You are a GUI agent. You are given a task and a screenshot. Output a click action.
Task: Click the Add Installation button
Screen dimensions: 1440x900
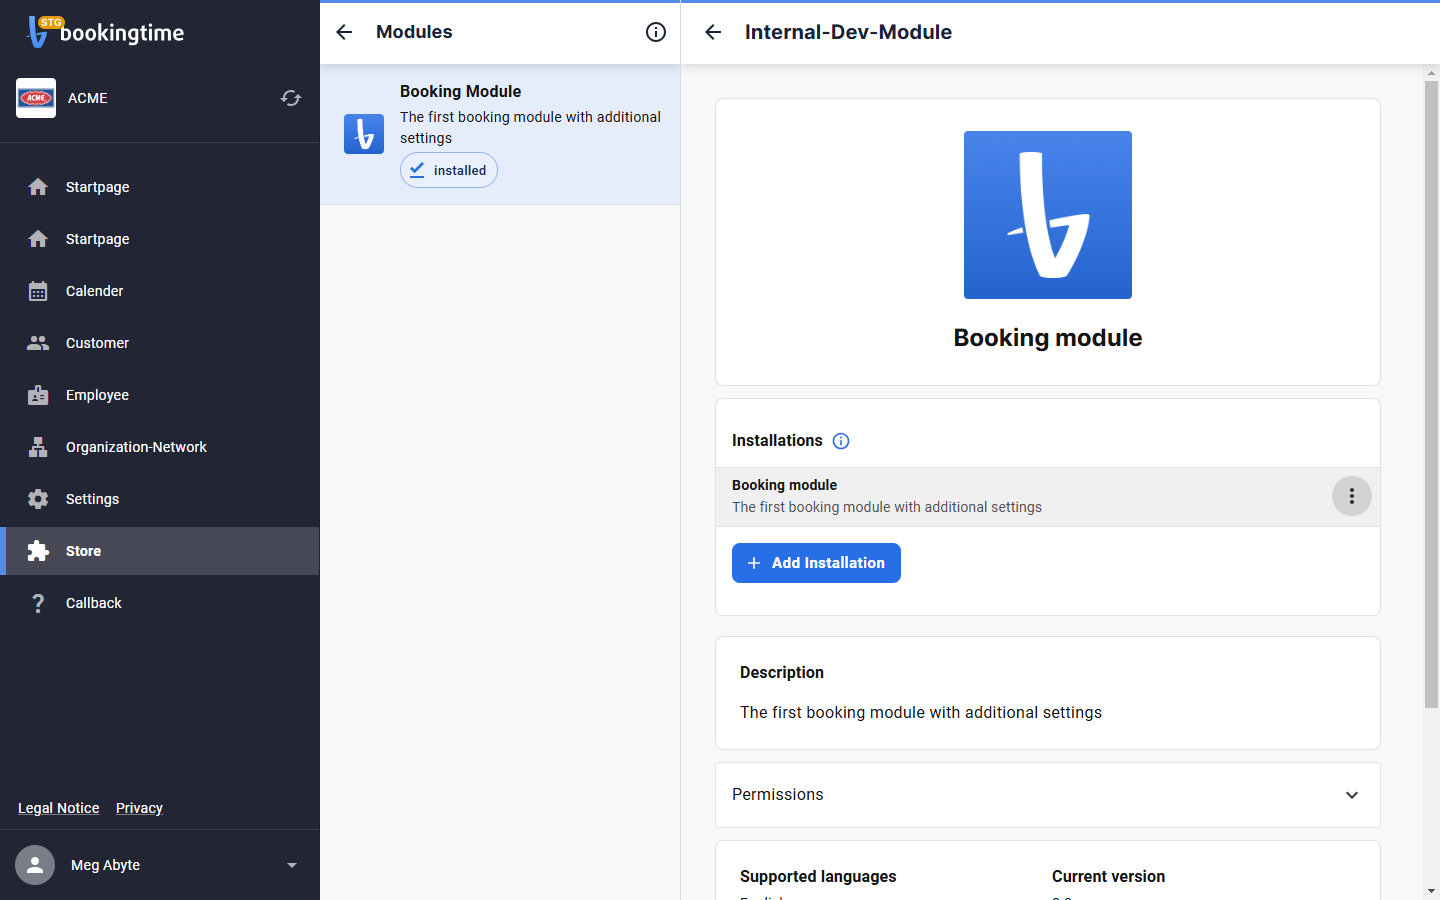[816, 563]
